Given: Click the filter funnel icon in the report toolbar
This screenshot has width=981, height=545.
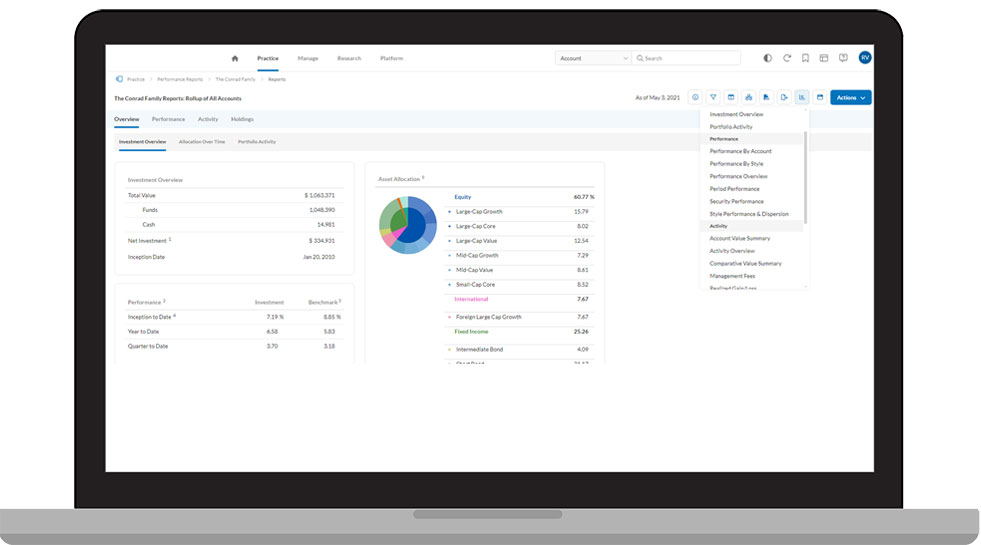Looking at the screenshot, I should pyautogui.click(x=713, y=98).
